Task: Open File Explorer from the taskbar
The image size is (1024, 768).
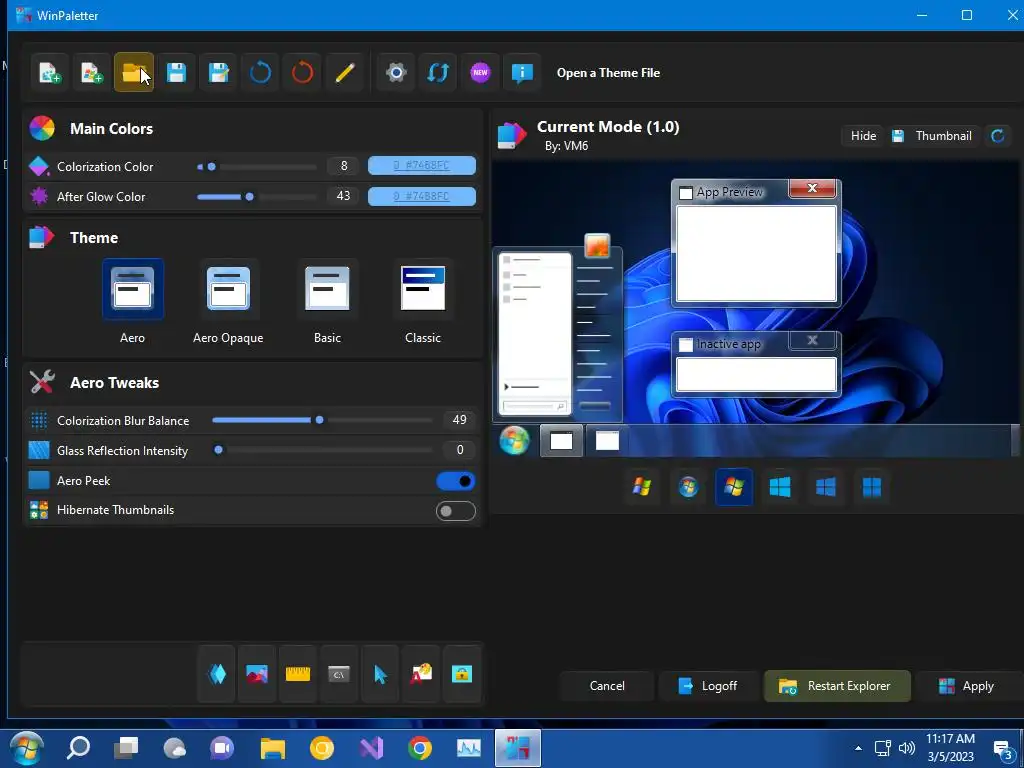Action: pos(272,748)
